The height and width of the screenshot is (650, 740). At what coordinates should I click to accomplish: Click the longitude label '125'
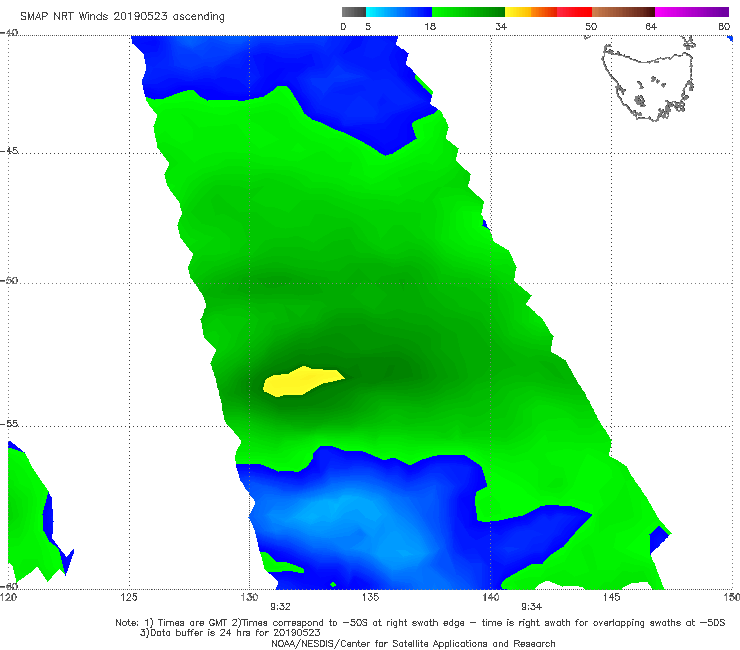[x=129, y=597]
